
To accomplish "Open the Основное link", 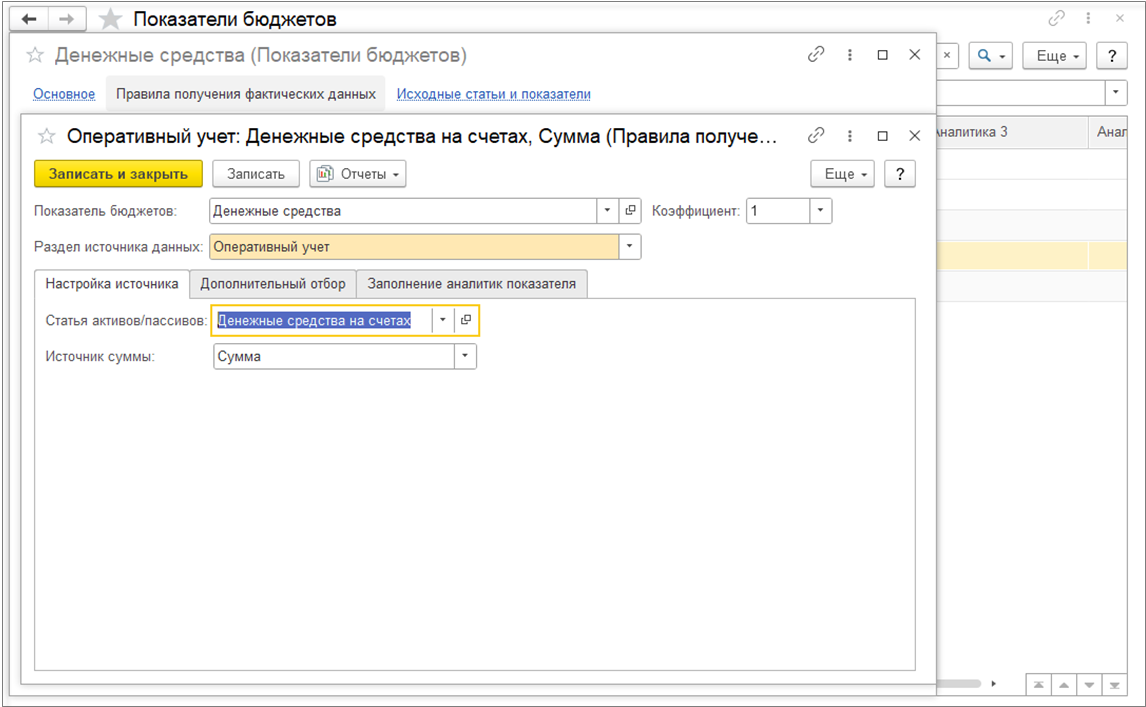I will (x=64, y=94).
